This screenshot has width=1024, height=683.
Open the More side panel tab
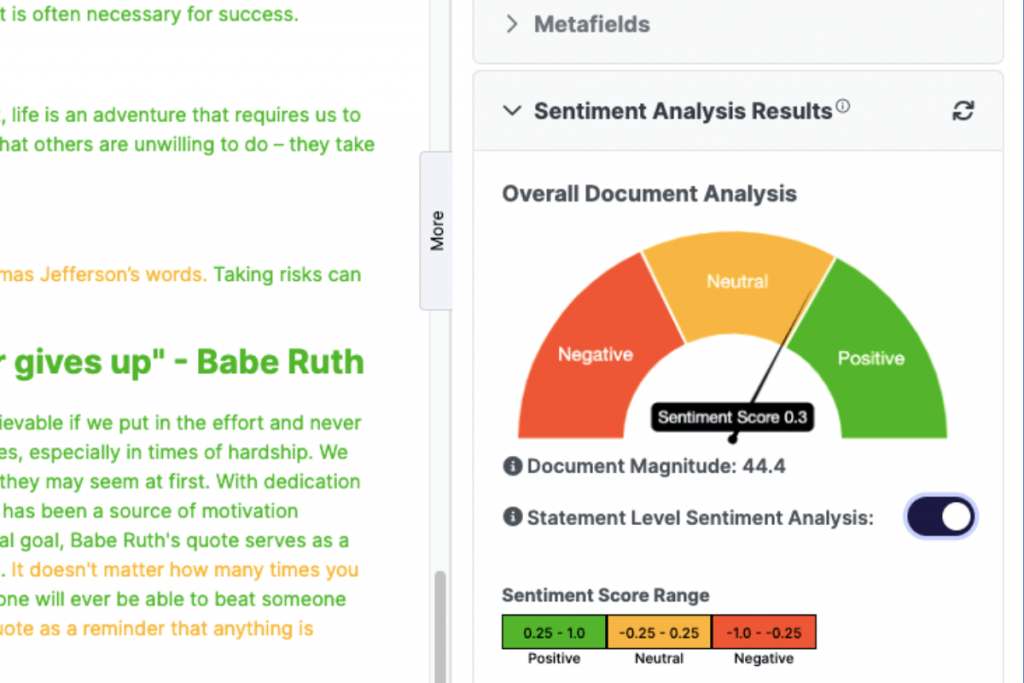coord(437,228)
